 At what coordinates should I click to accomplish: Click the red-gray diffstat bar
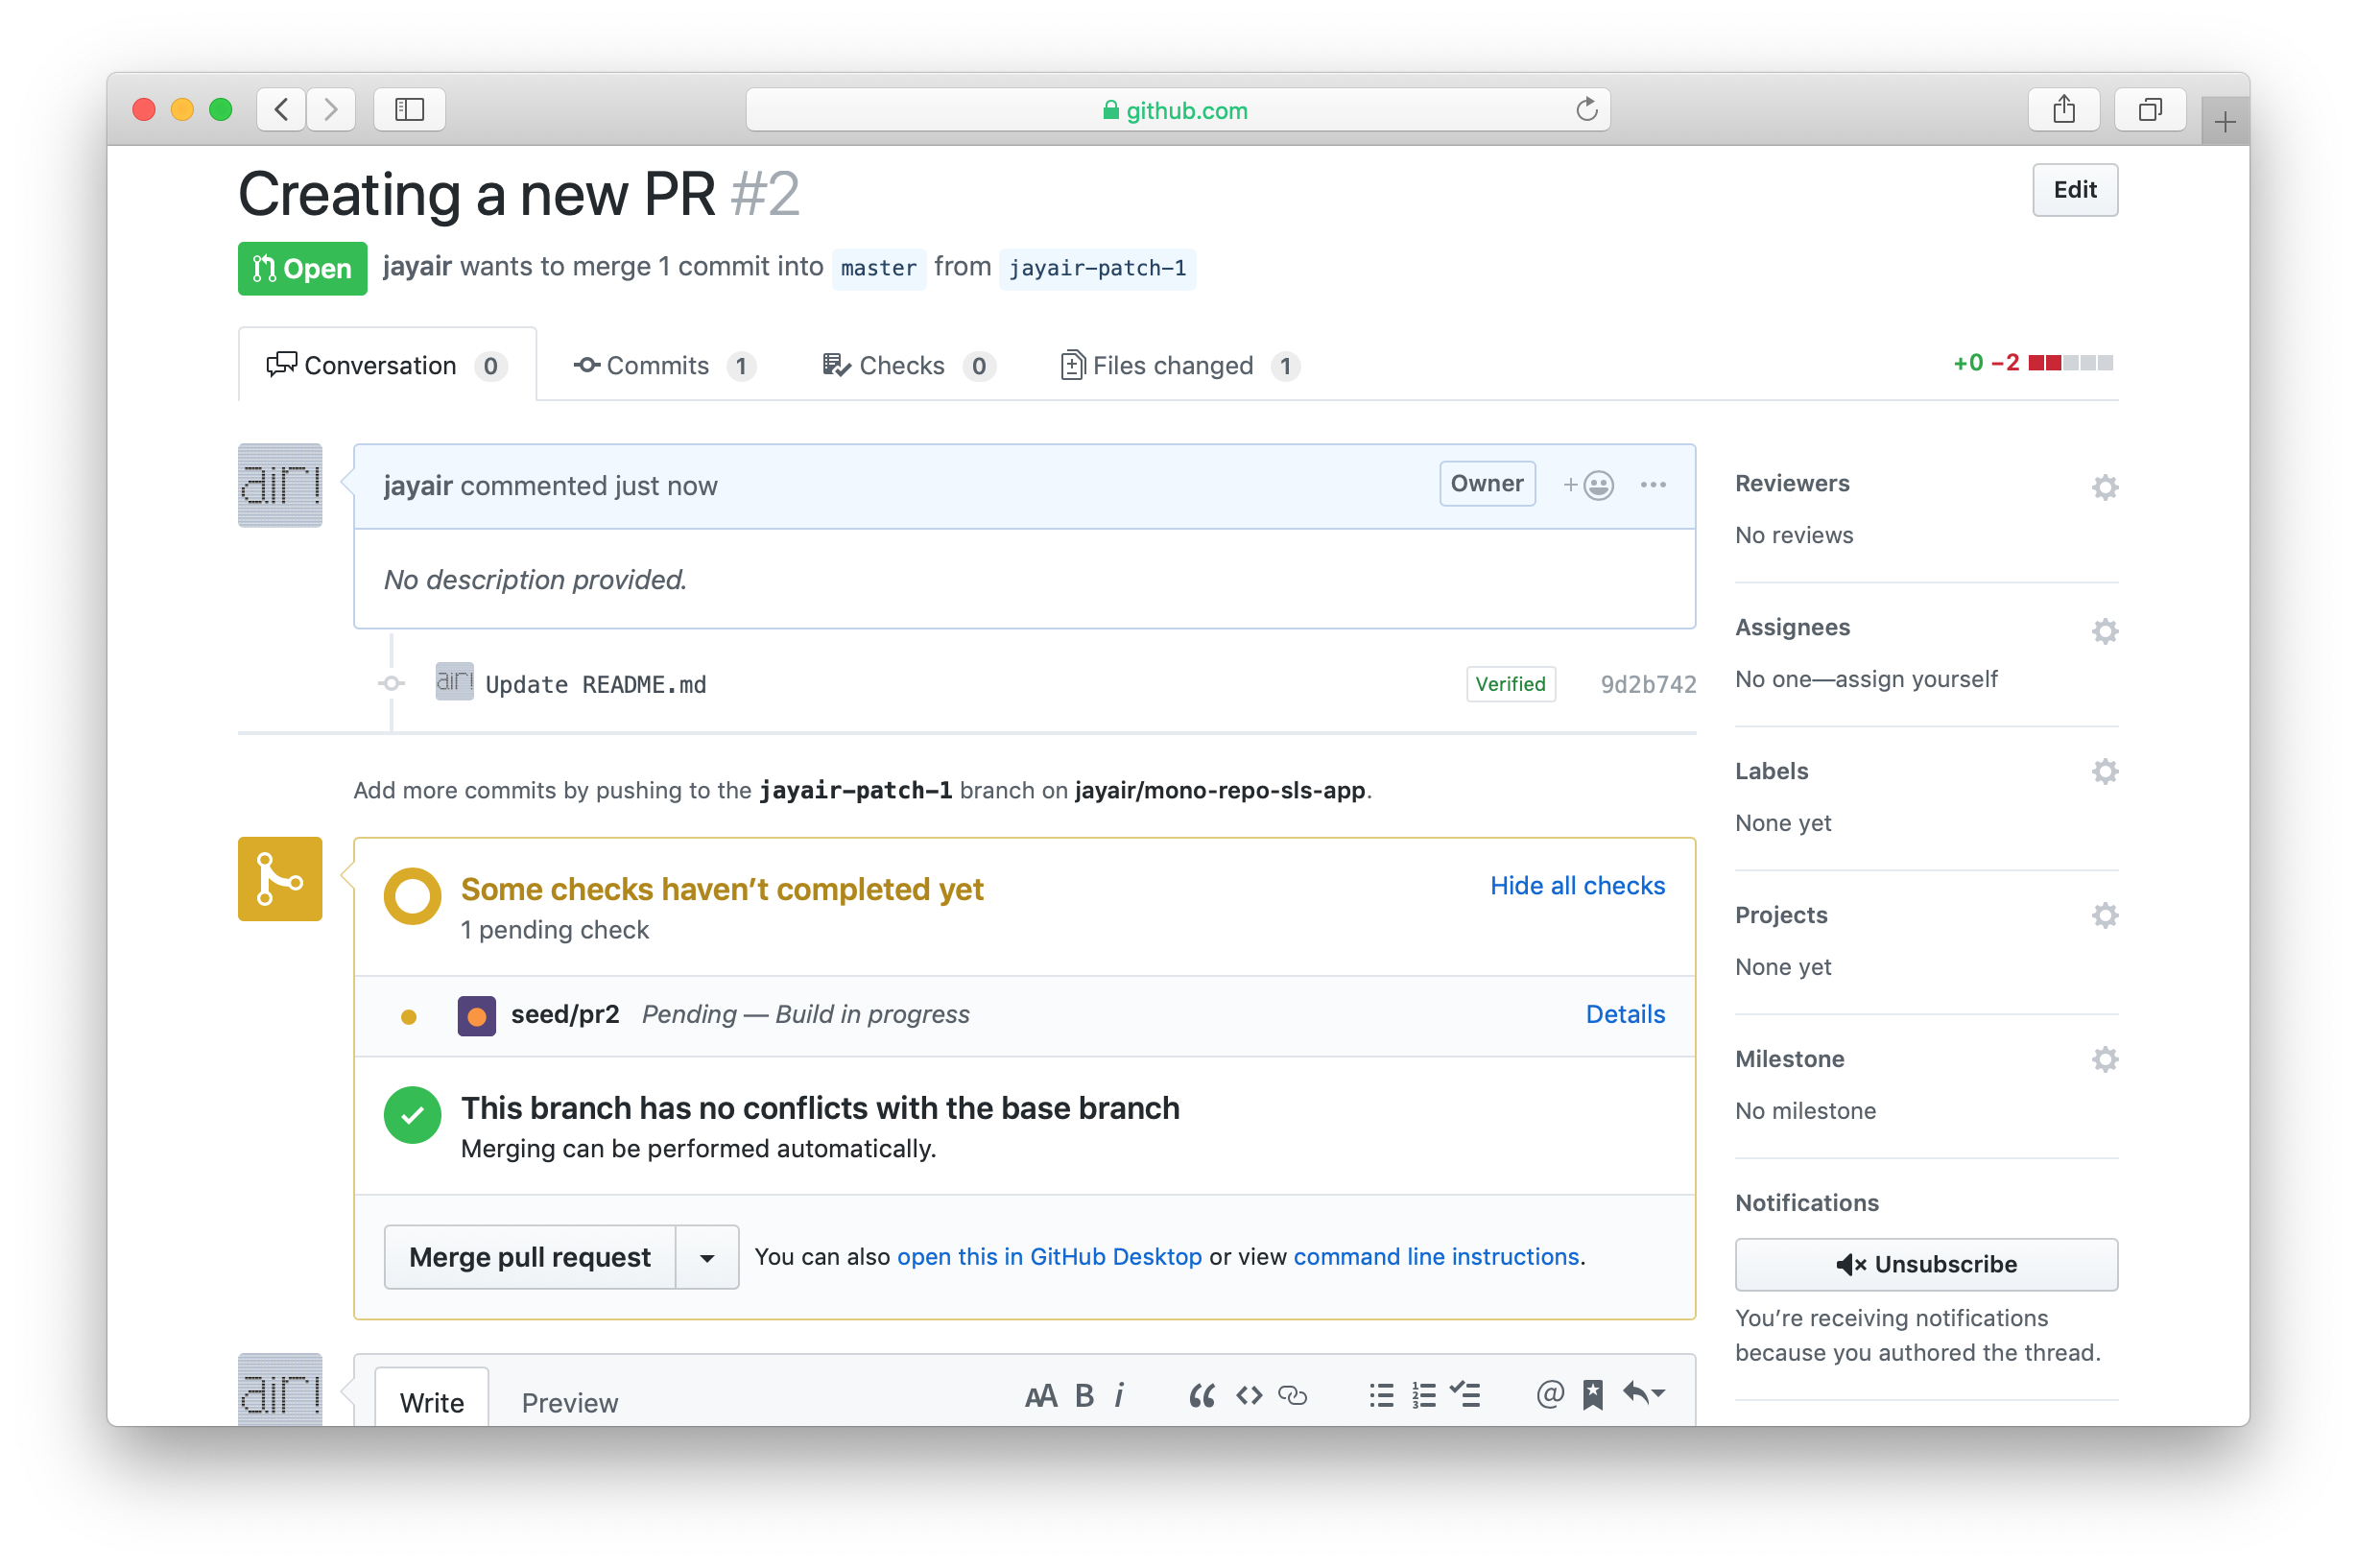tap(2070, 363)
